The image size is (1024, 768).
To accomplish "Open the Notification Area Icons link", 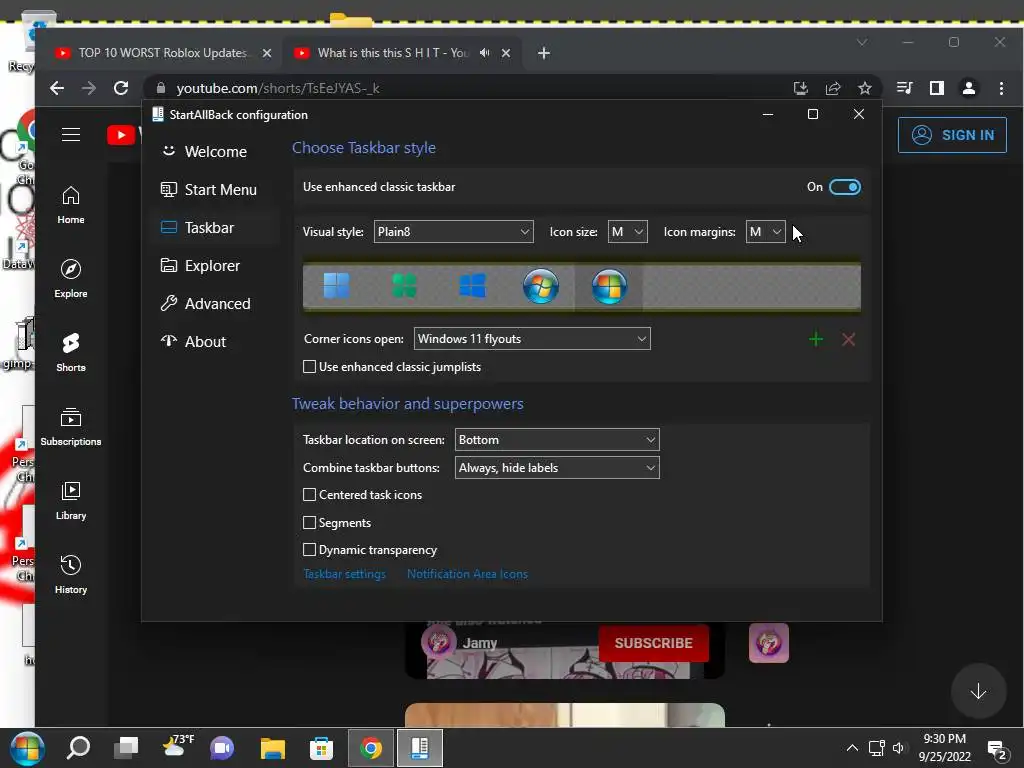I will tap(467, 574).
